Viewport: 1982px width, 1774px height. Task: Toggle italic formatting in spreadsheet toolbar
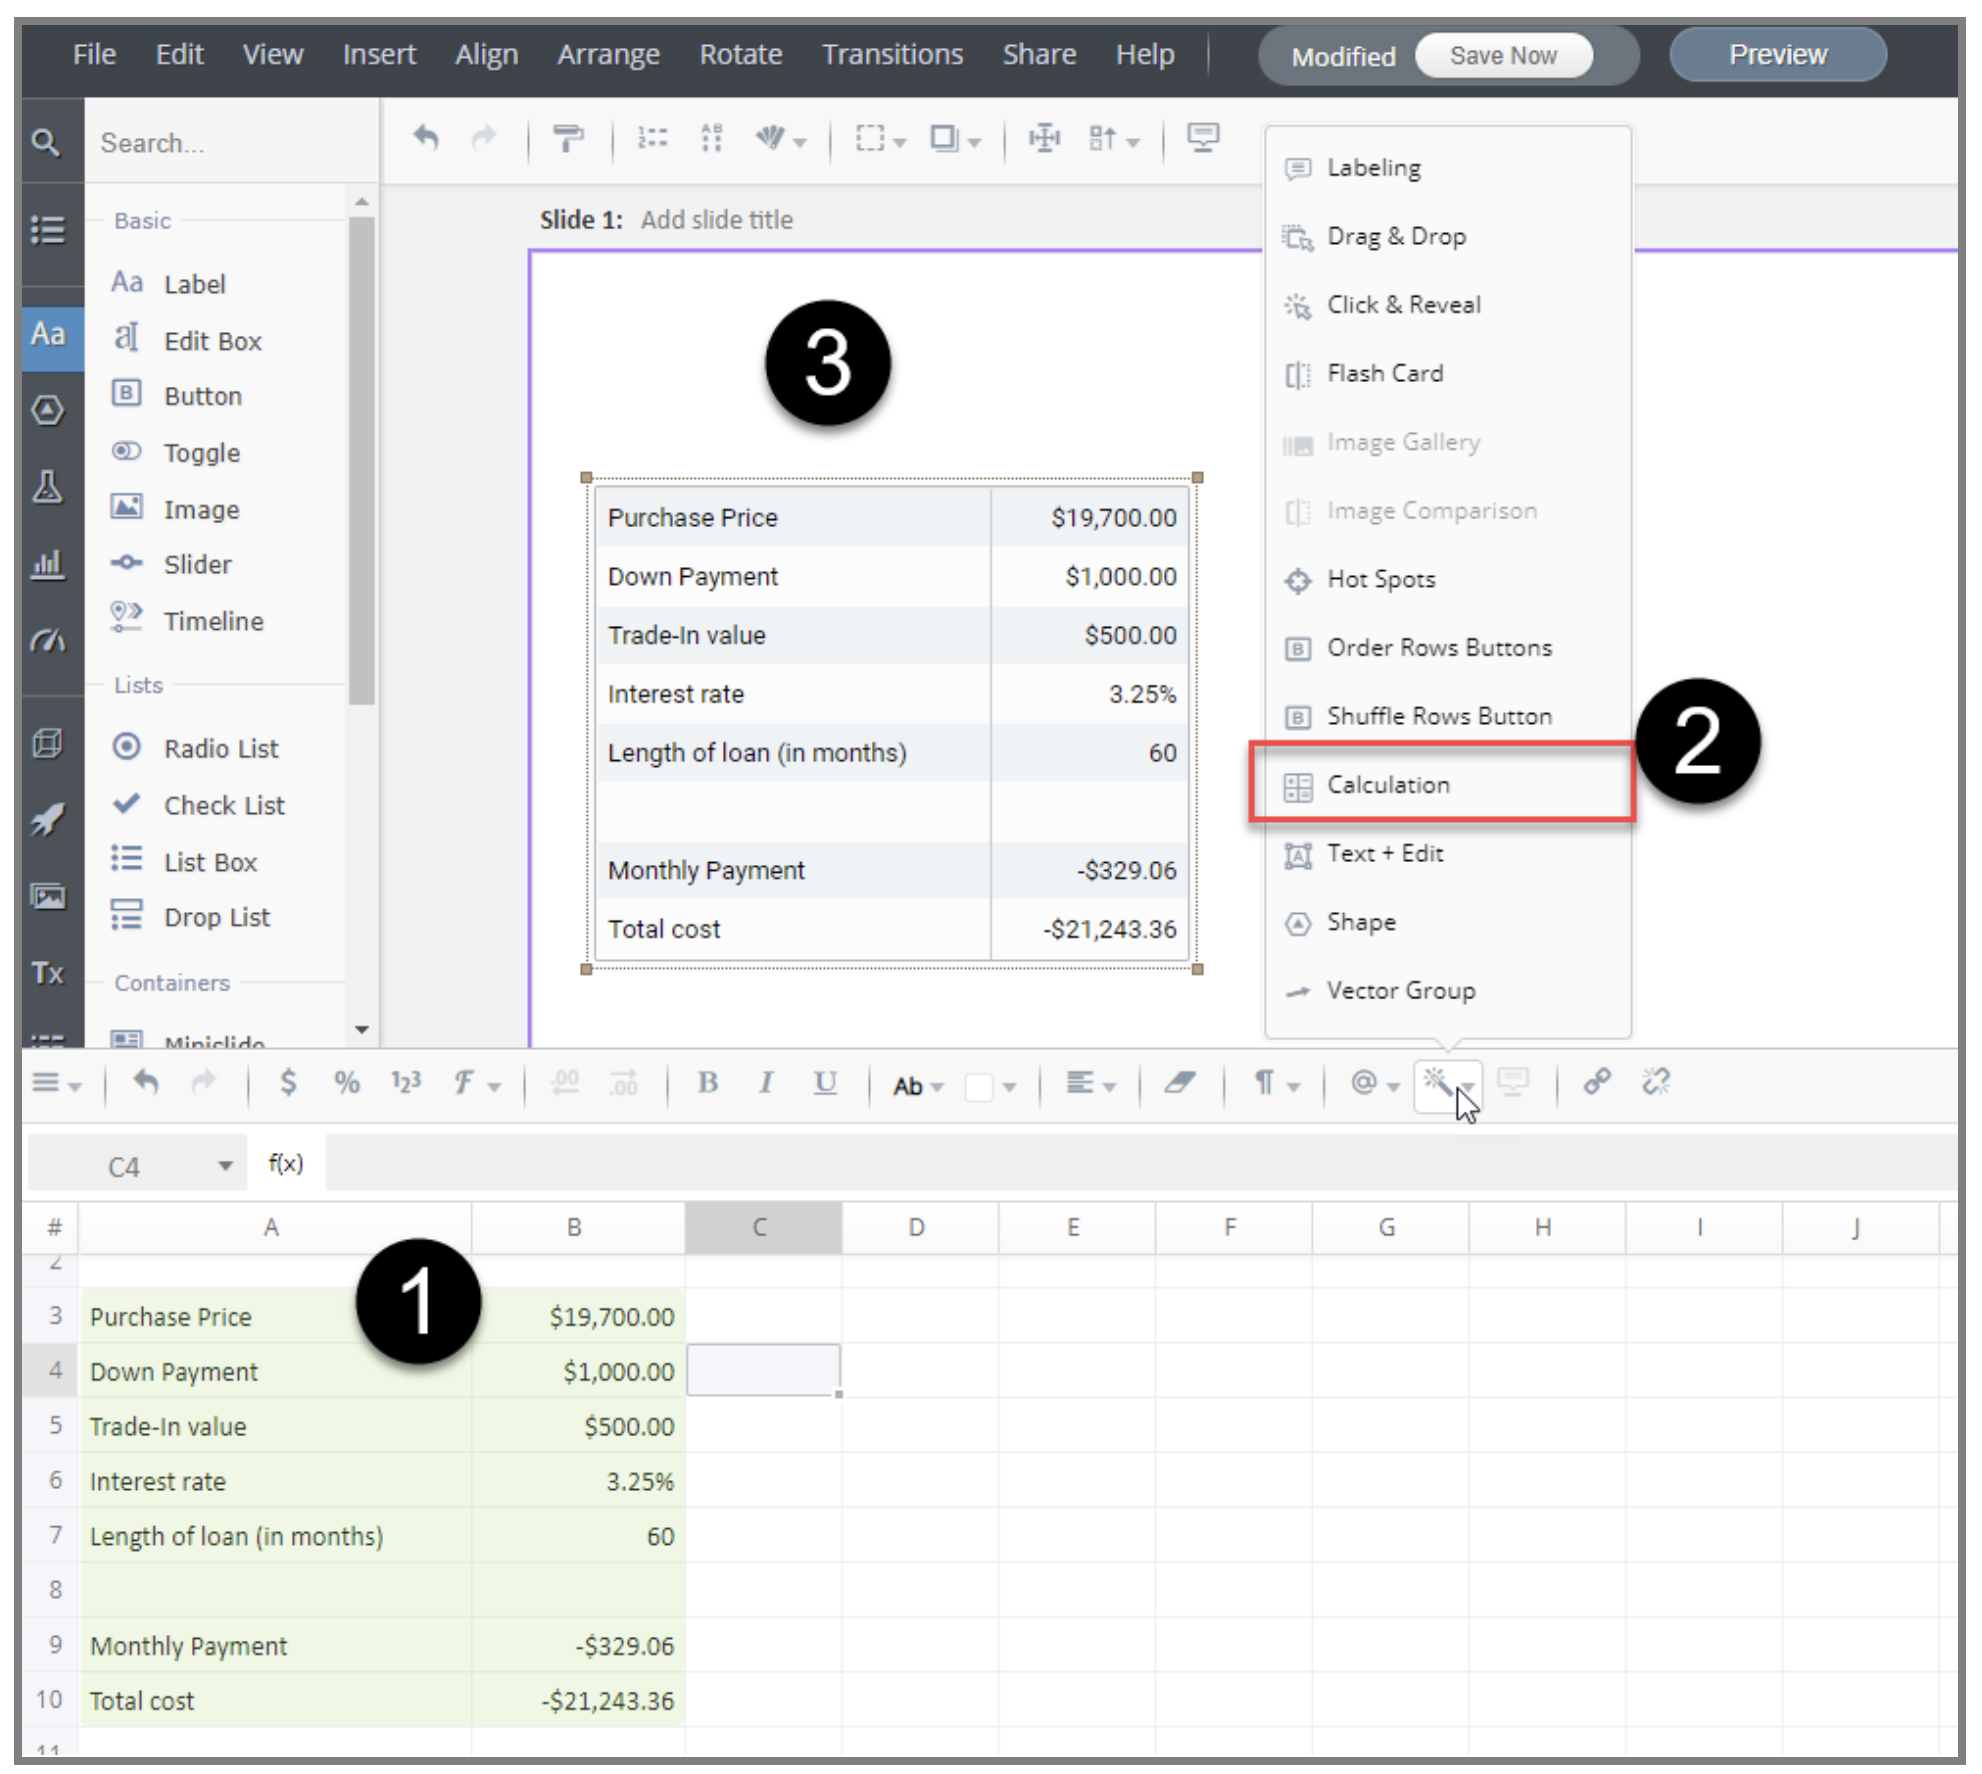(x=765, y=1082)
